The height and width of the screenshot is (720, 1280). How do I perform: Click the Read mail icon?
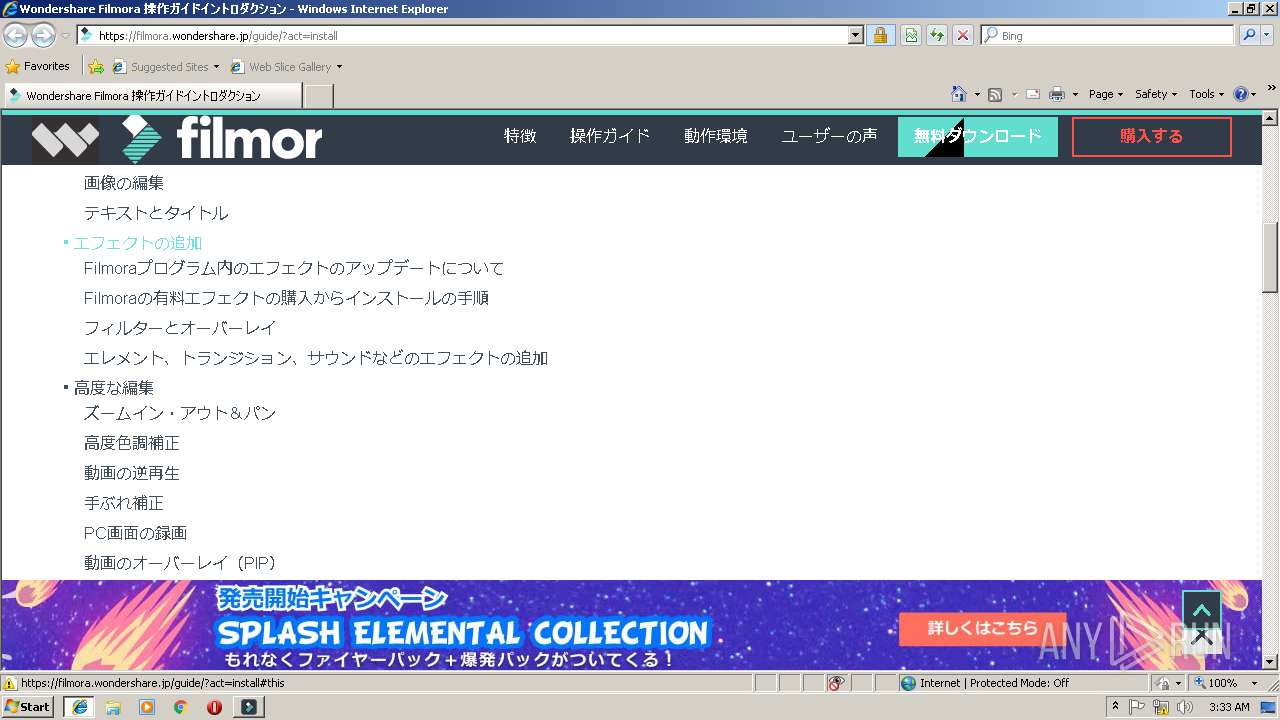coord(1033,94)
